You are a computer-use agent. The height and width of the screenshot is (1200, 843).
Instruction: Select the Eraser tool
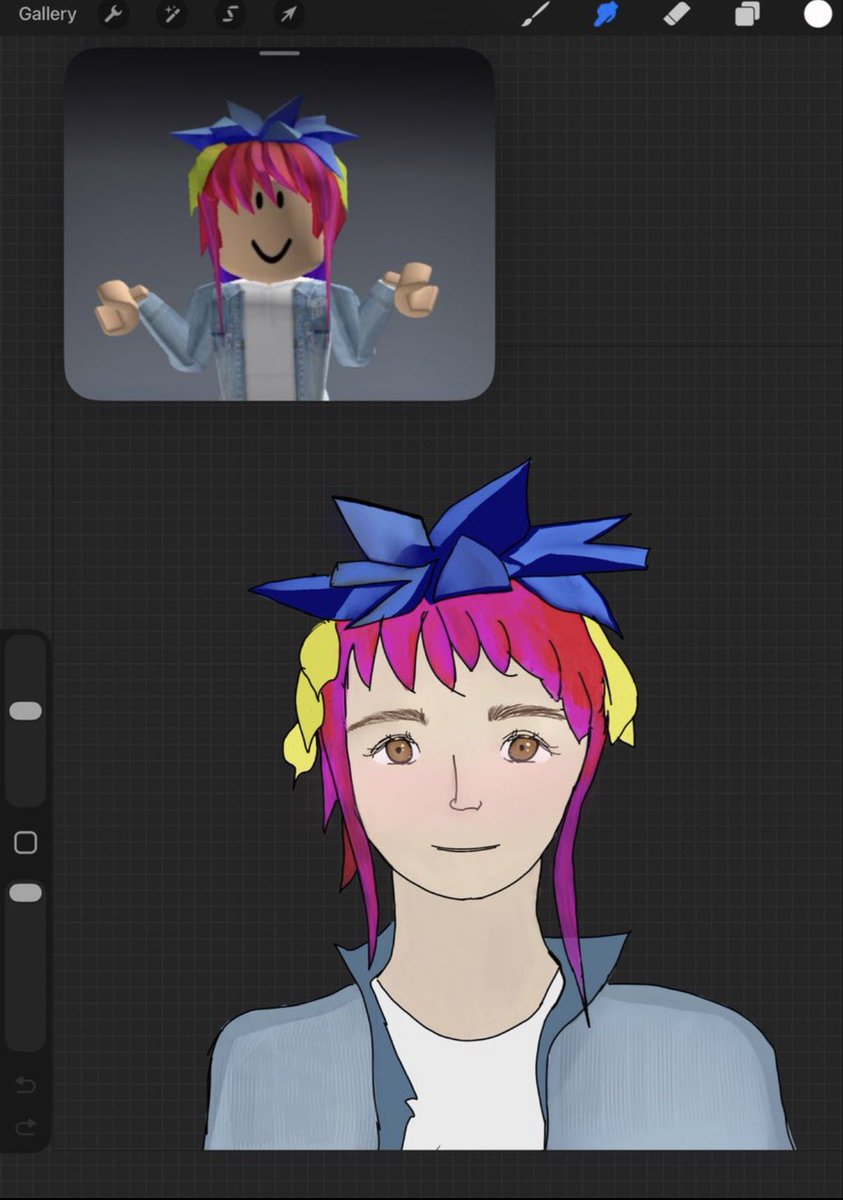pyautogui.click(x=677, y=14)
